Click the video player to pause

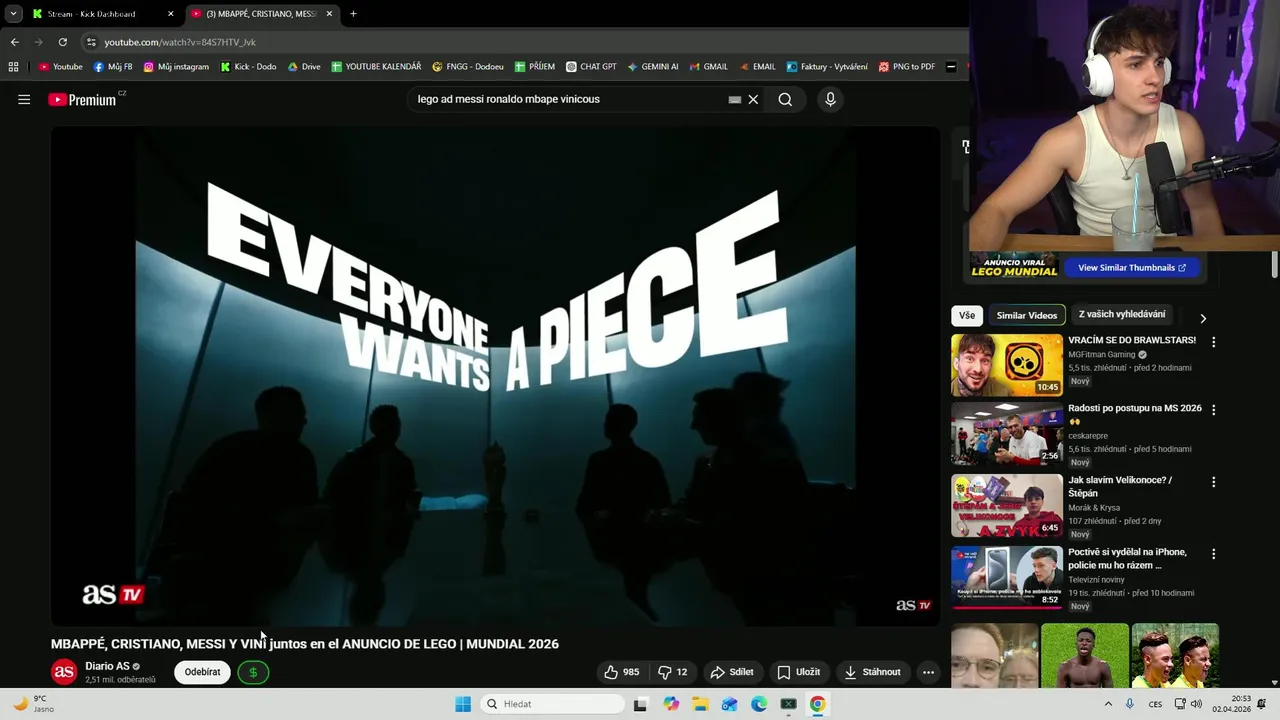pyautogui.click(x=496, y=376)
